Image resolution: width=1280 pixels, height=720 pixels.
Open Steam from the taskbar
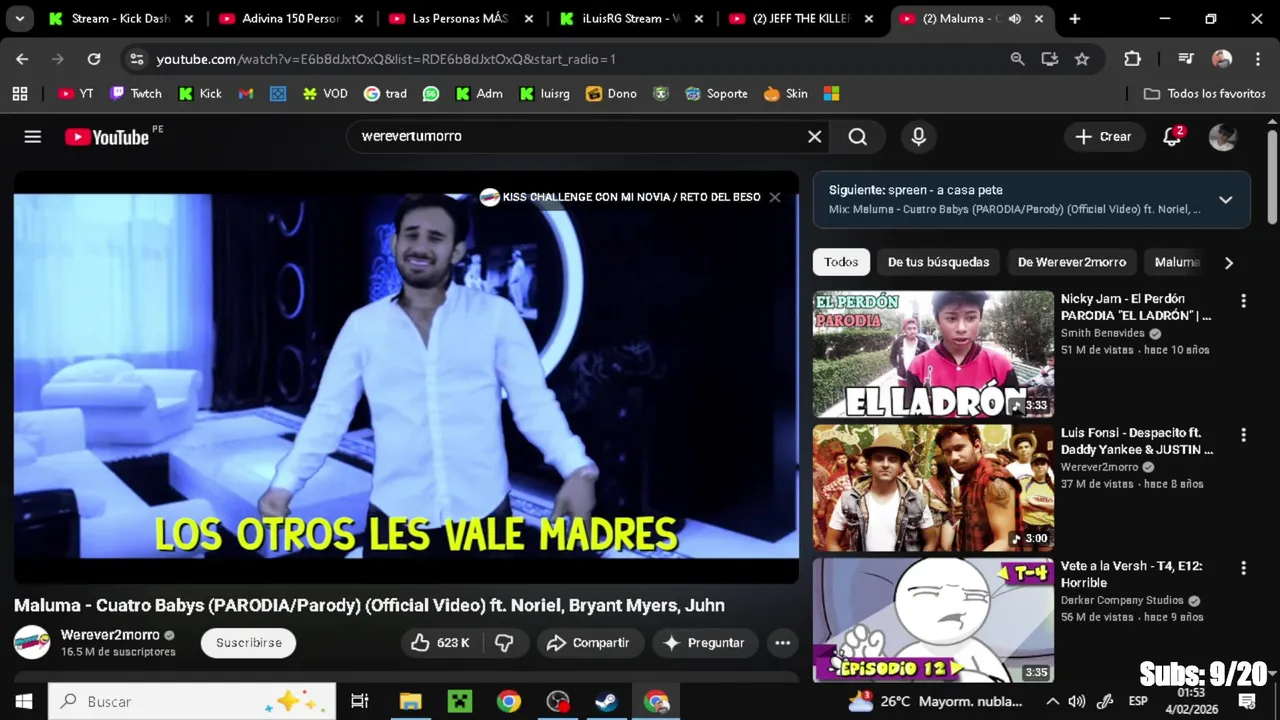[606, 701]
